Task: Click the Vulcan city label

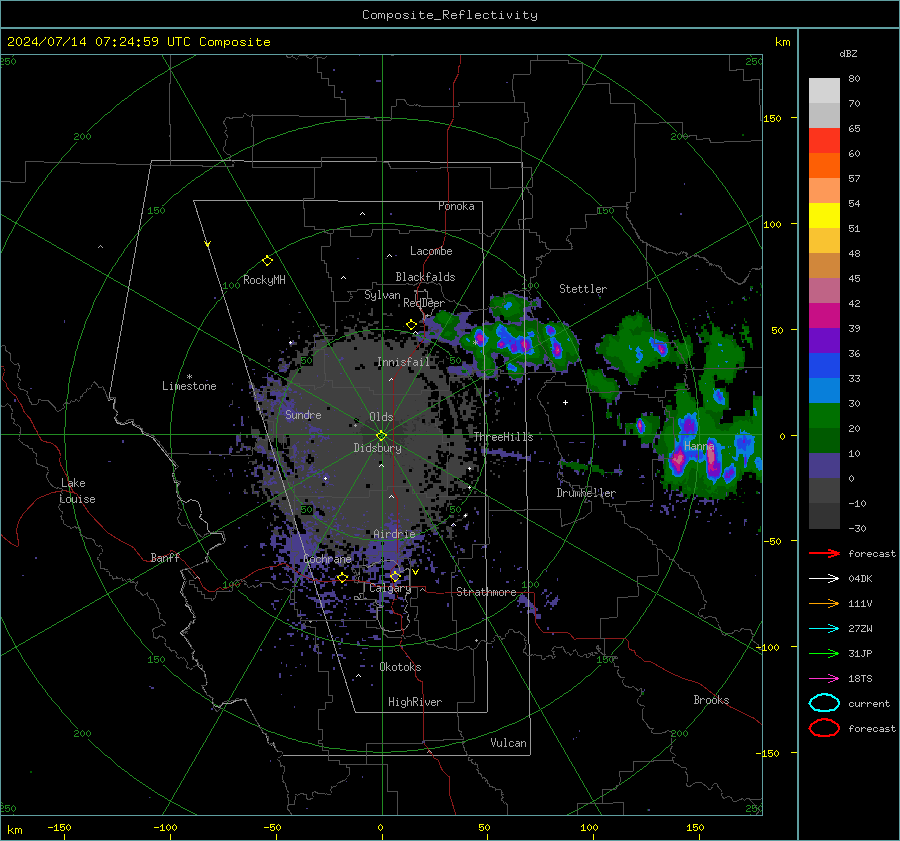Action: [x=508, y=743]
